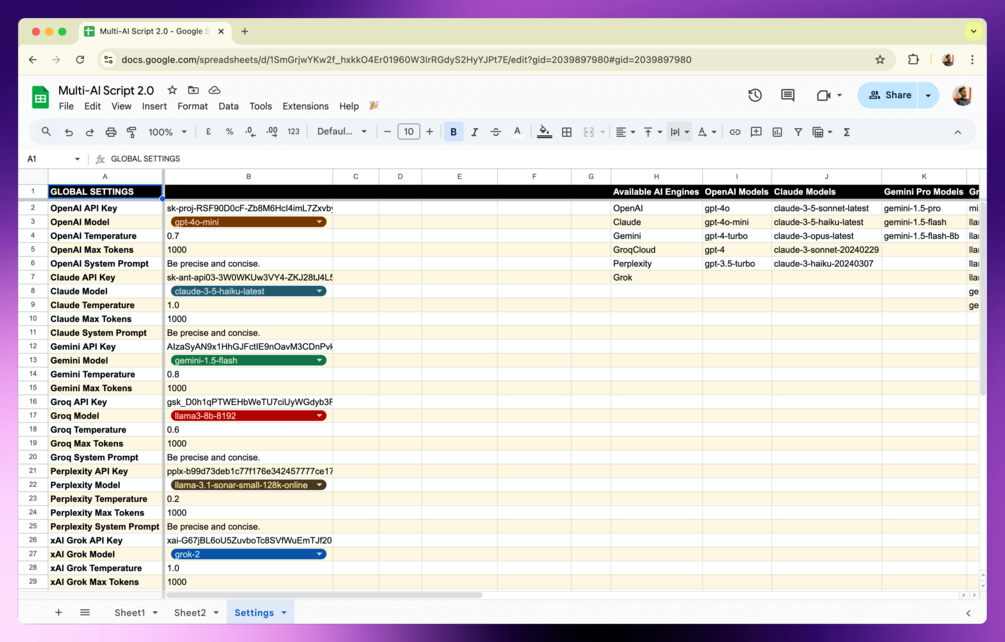Click the move to folder icon
This screenshot has height=642, width=1005.
(x=193, y=90)
